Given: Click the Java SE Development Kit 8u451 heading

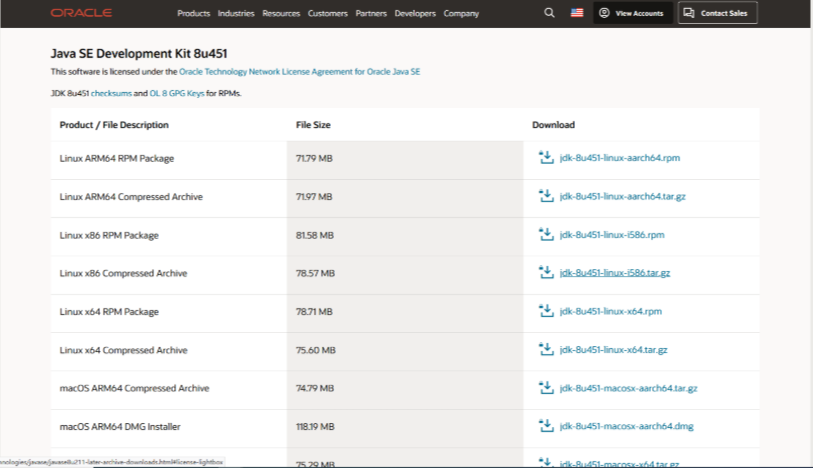Looking at the screenshot, I should [139, 53].
